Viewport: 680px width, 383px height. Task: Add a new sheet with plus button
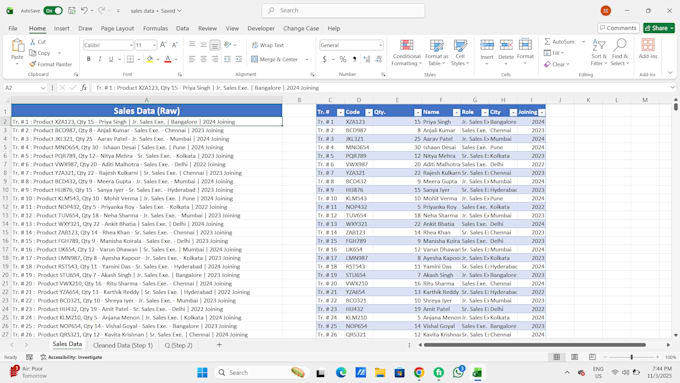pyautogui.click(x=219, y=345)
